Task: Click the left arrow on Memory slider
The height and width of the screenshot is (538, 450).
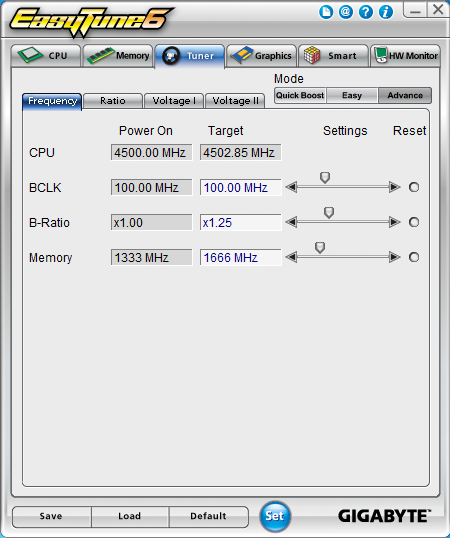Action: click(x=291, y=257)
